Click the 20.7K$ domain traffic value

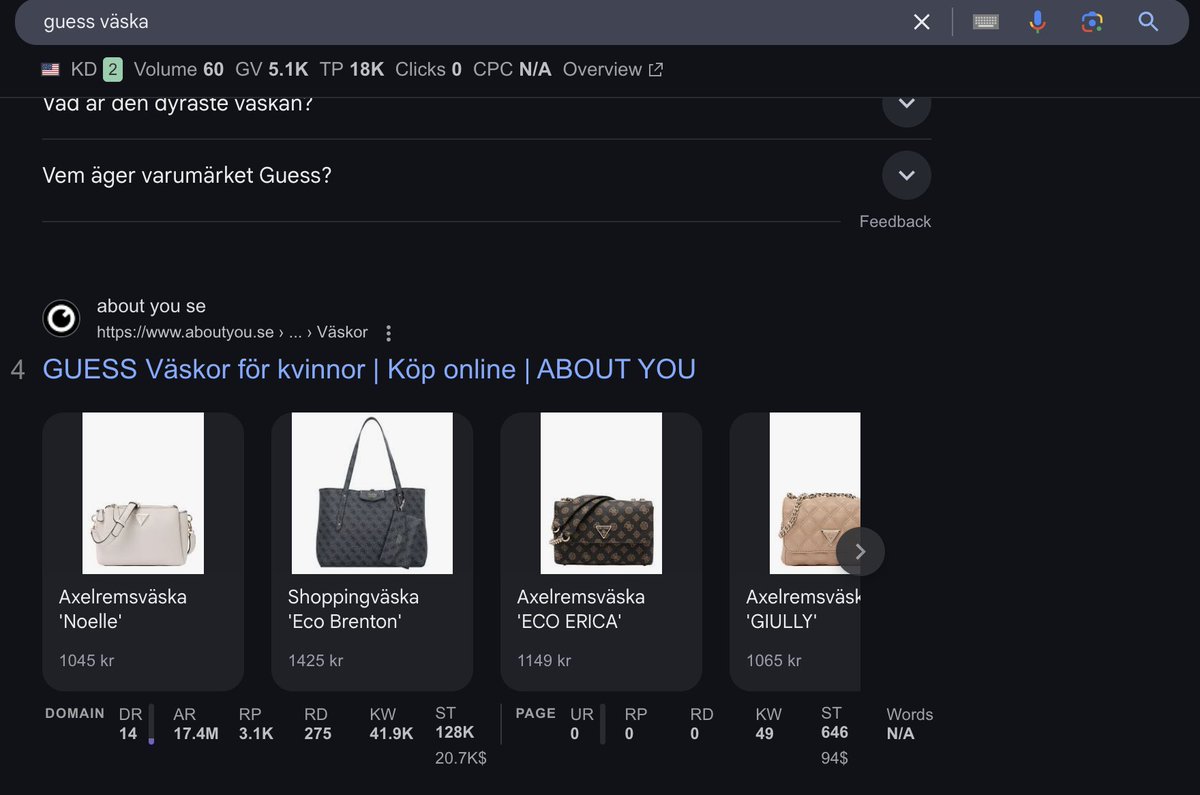461,759
